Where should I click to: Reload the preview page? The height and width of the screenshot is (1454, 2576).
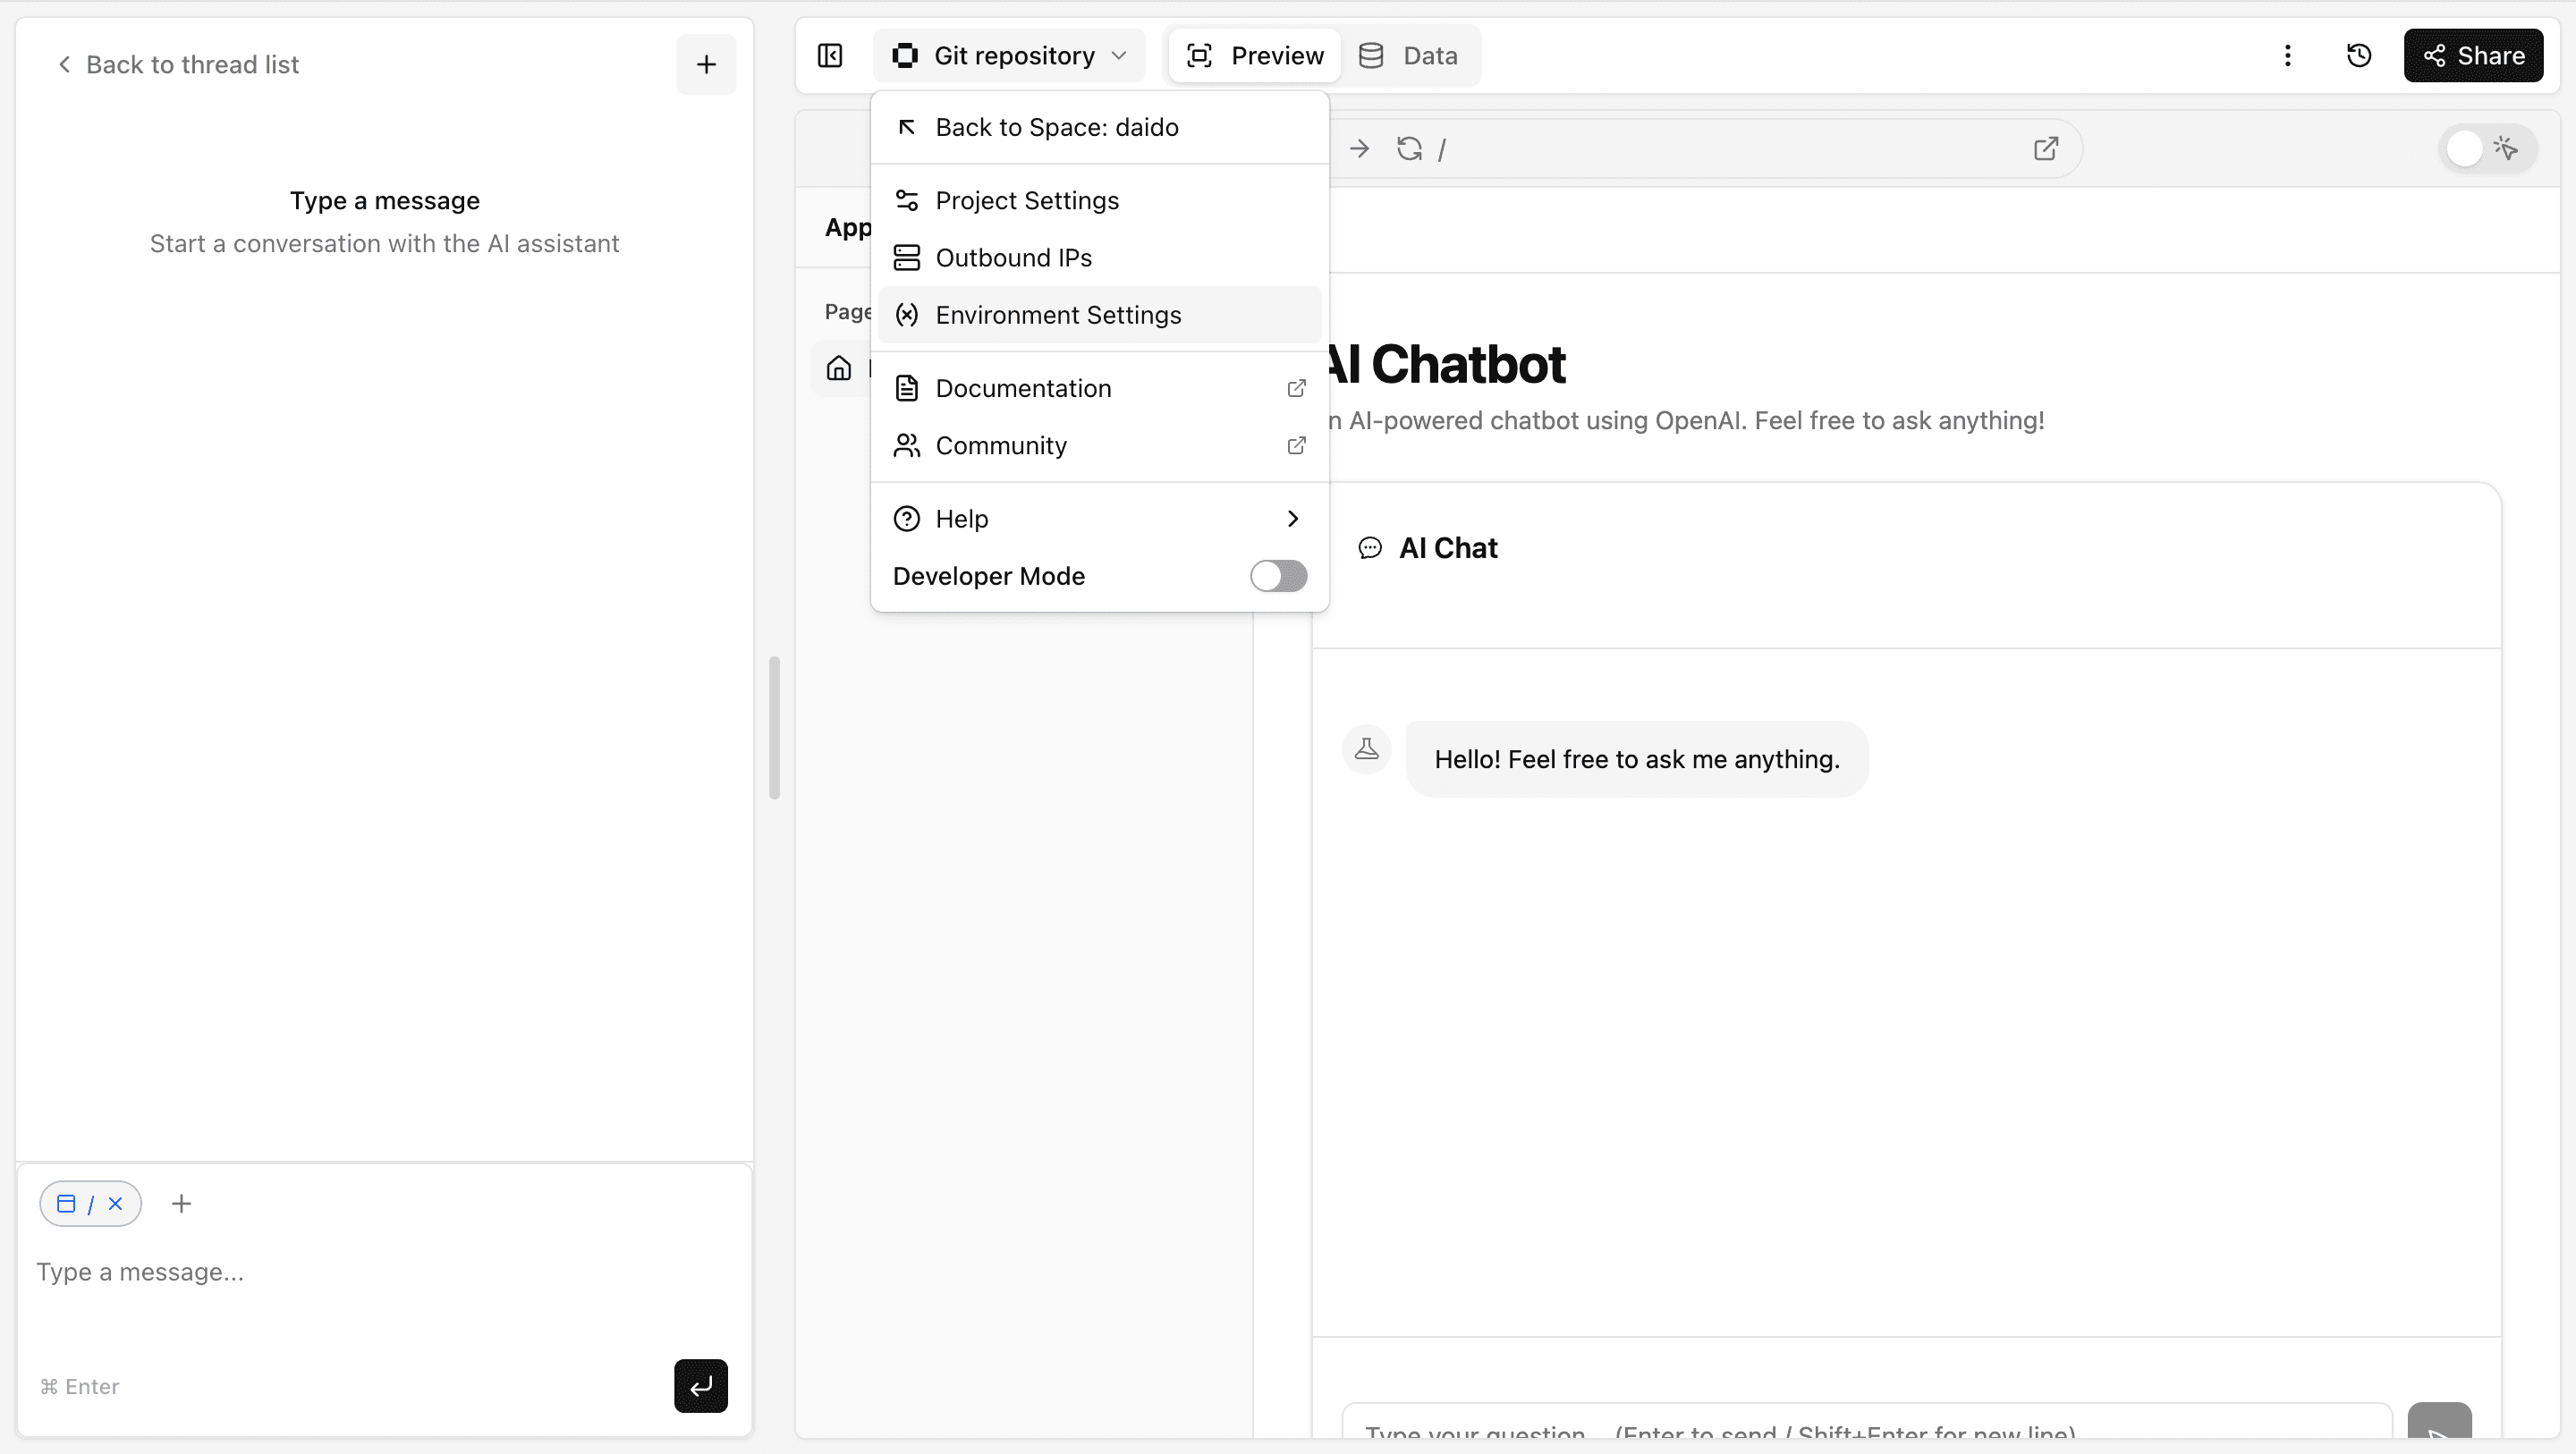pyautogui.click(x=1409, y=149)
